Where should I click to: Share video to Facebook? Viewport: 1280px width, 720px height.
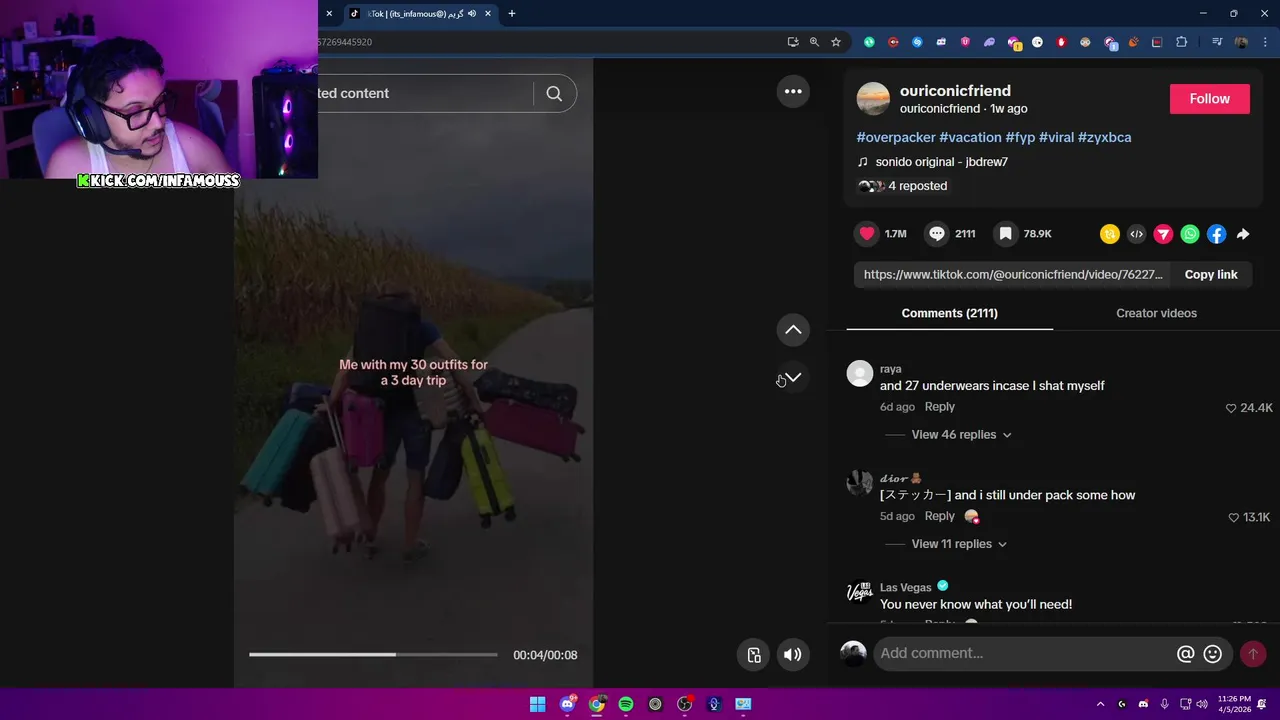(x=1216, y=234)
